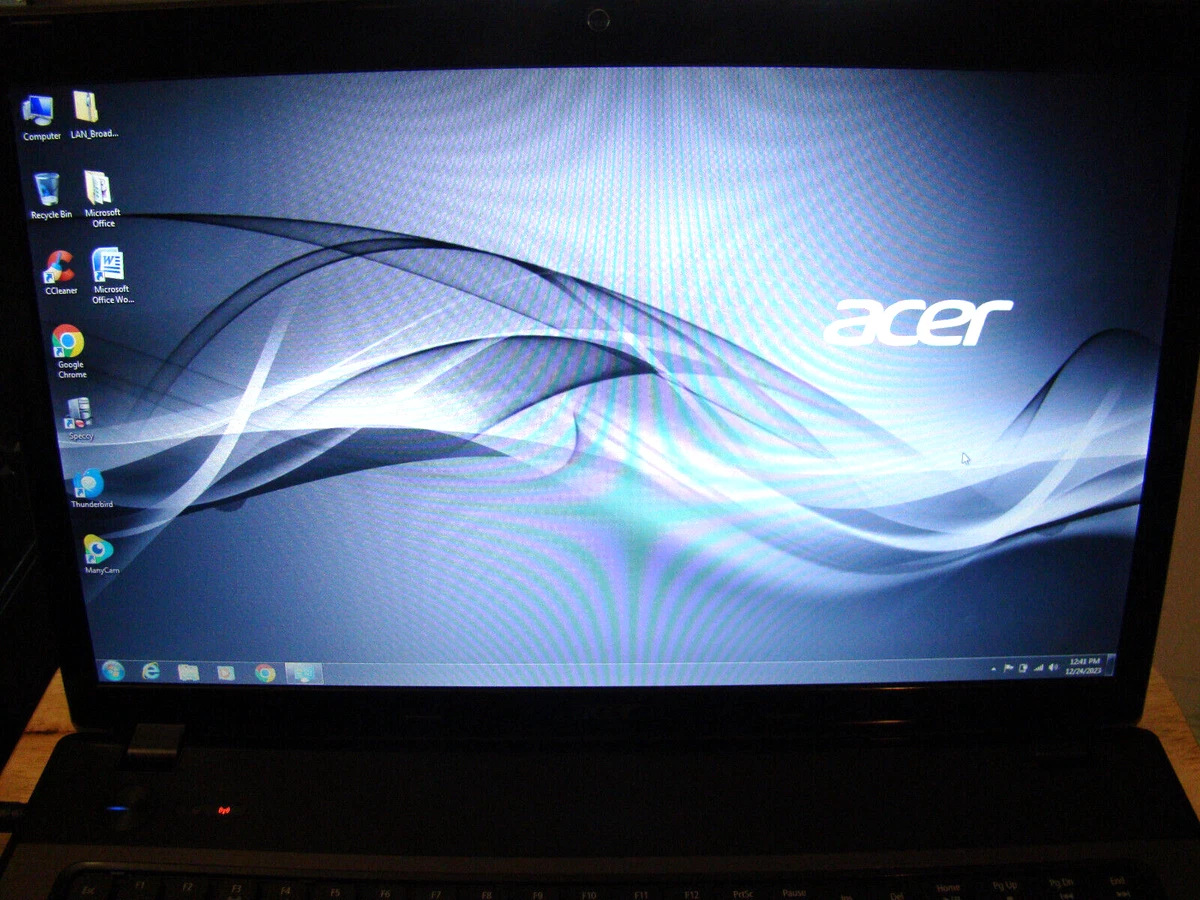Open Windows Media Player from taskbar
The width and height of the screenshot is (1200, 900).
click(226, 672)
